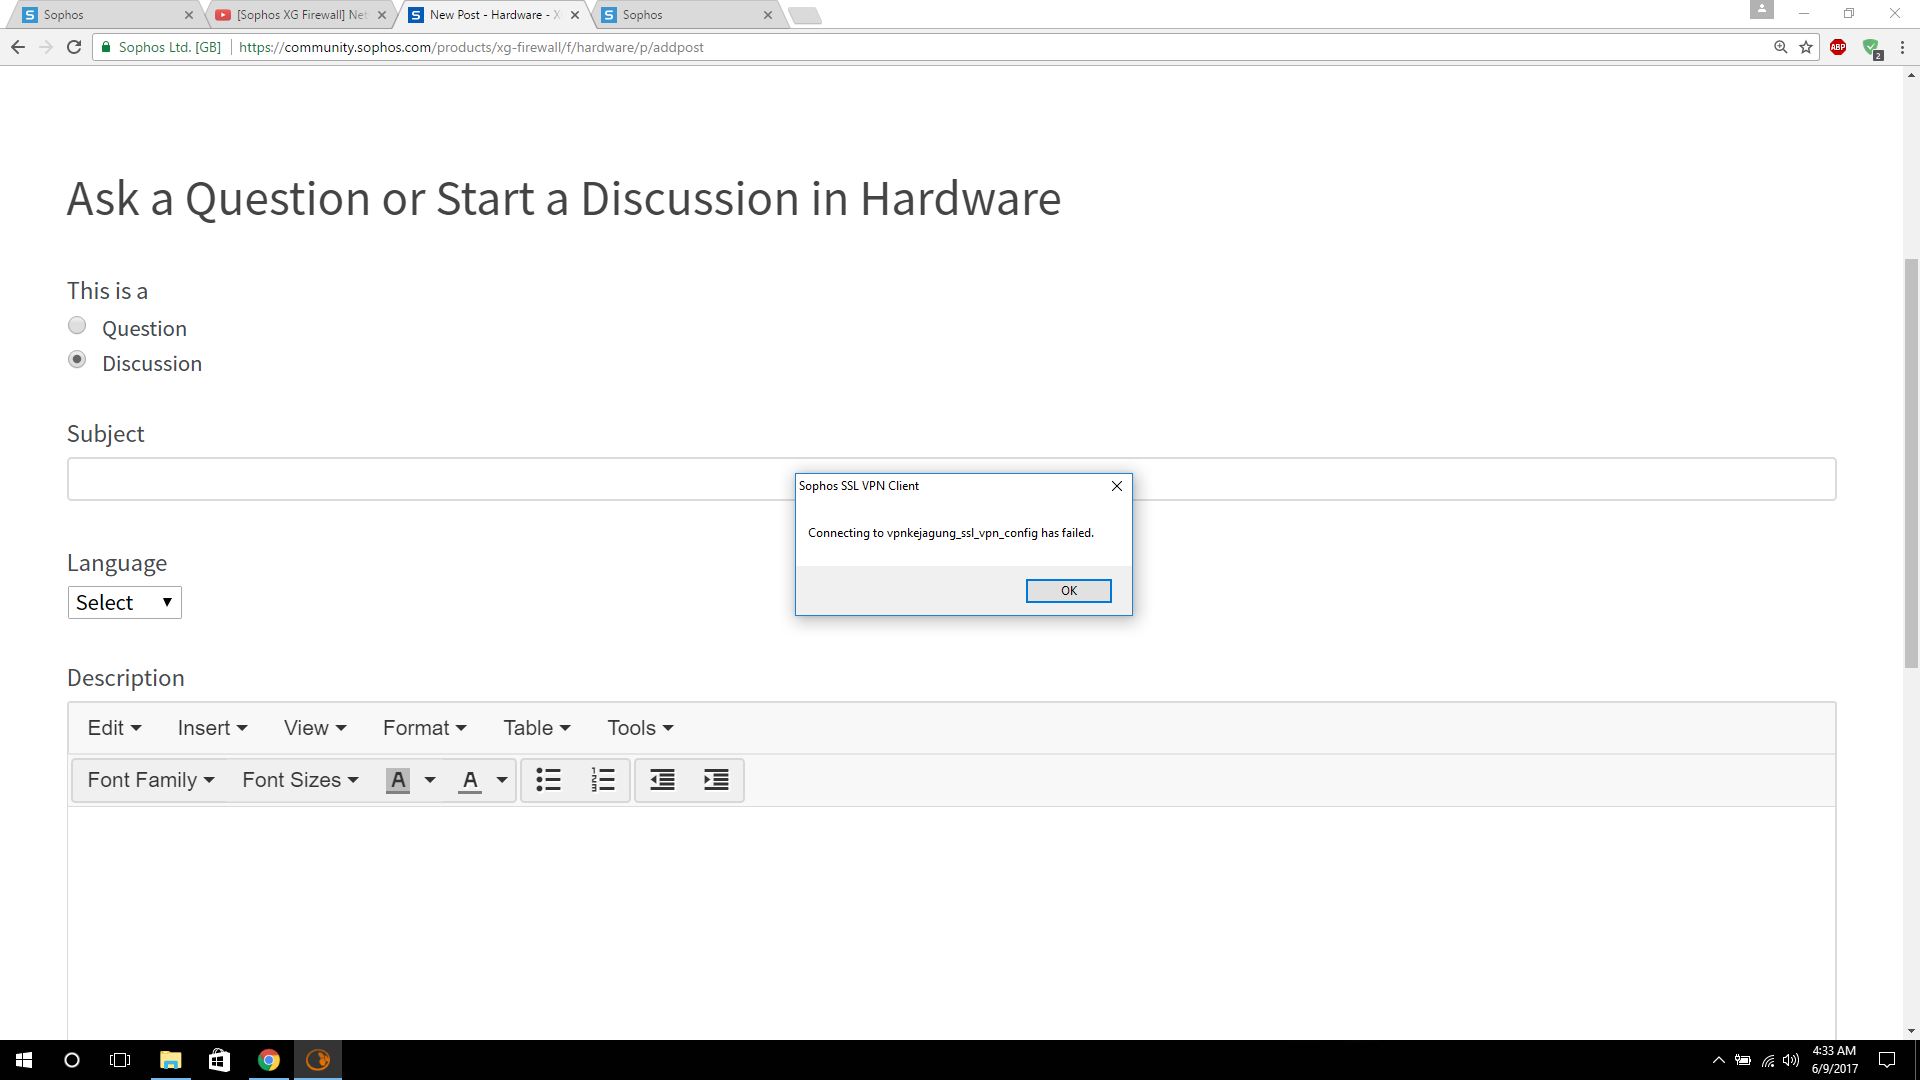Show hidden system tray icons
The width and height of the screenshot is (1920, 1080).
coord(1718,1060)
